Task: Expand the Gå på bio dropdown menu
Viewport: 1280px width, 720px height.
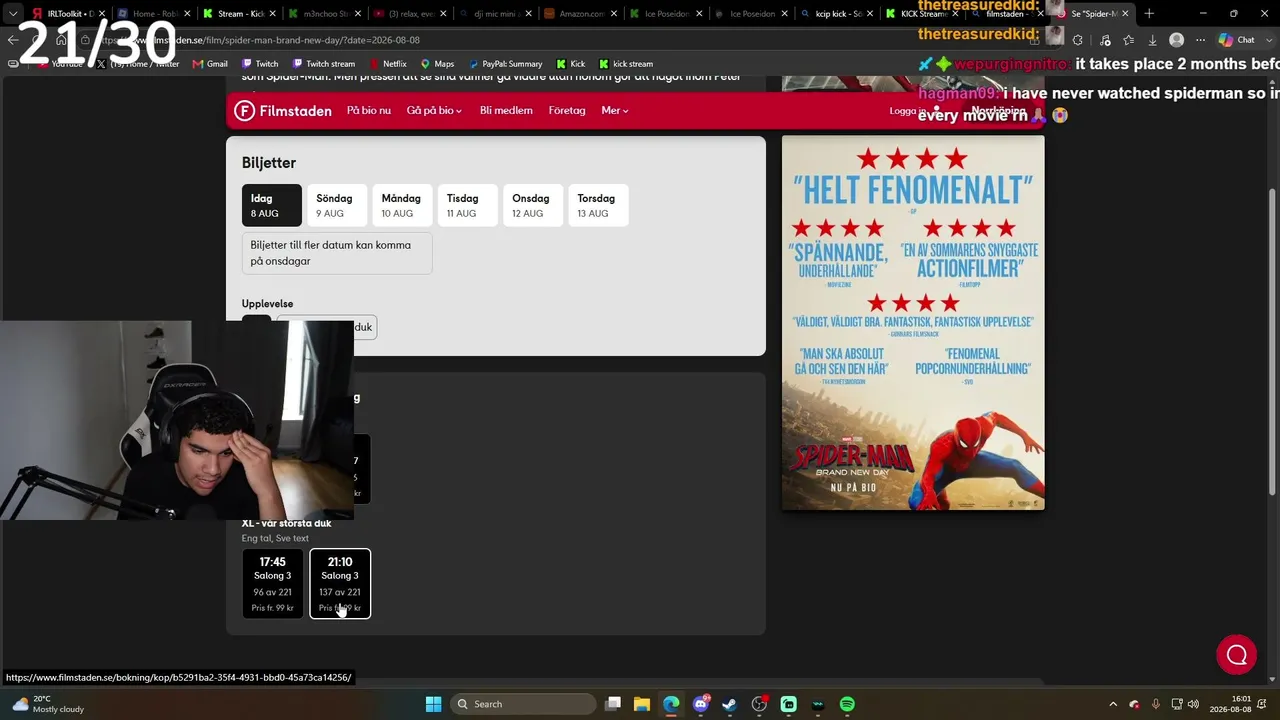Action: 434,111
